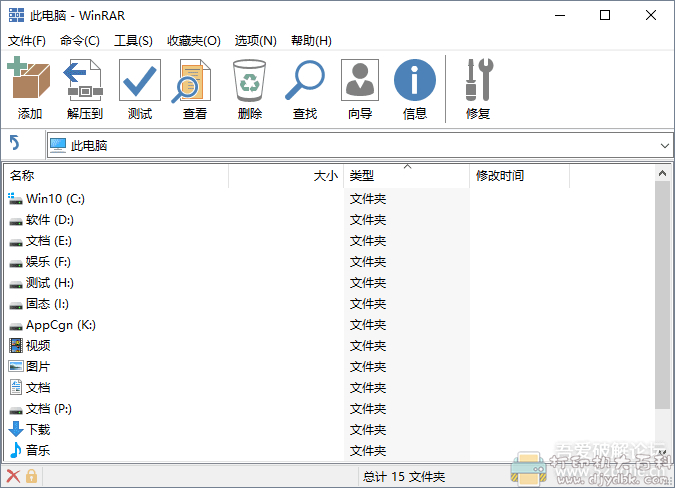675x488 pixels.
Task: Click the Win10 (C:) drive icon
Action: tap(15, 198)
